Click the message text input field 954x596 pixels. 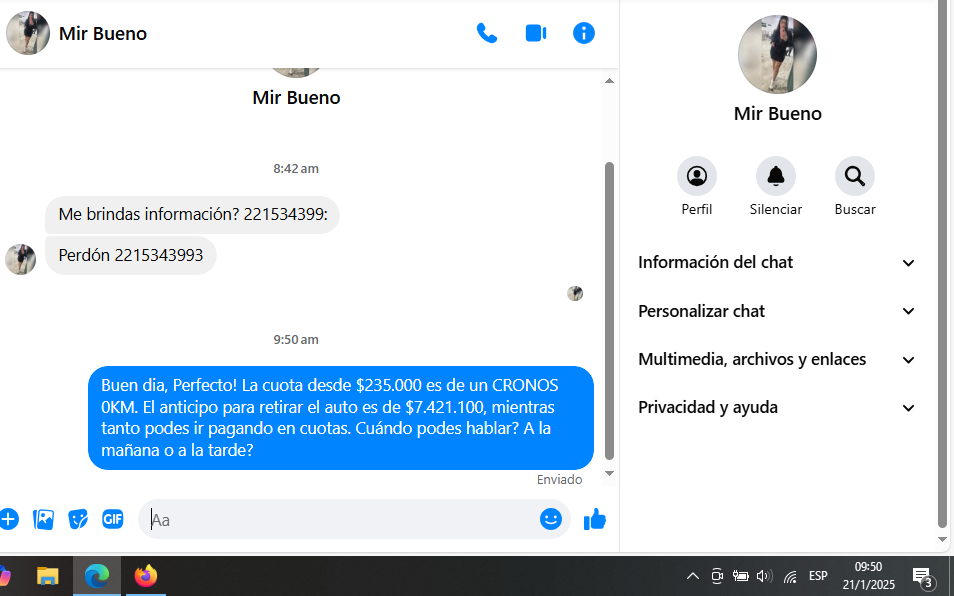[x=340, y=520]
